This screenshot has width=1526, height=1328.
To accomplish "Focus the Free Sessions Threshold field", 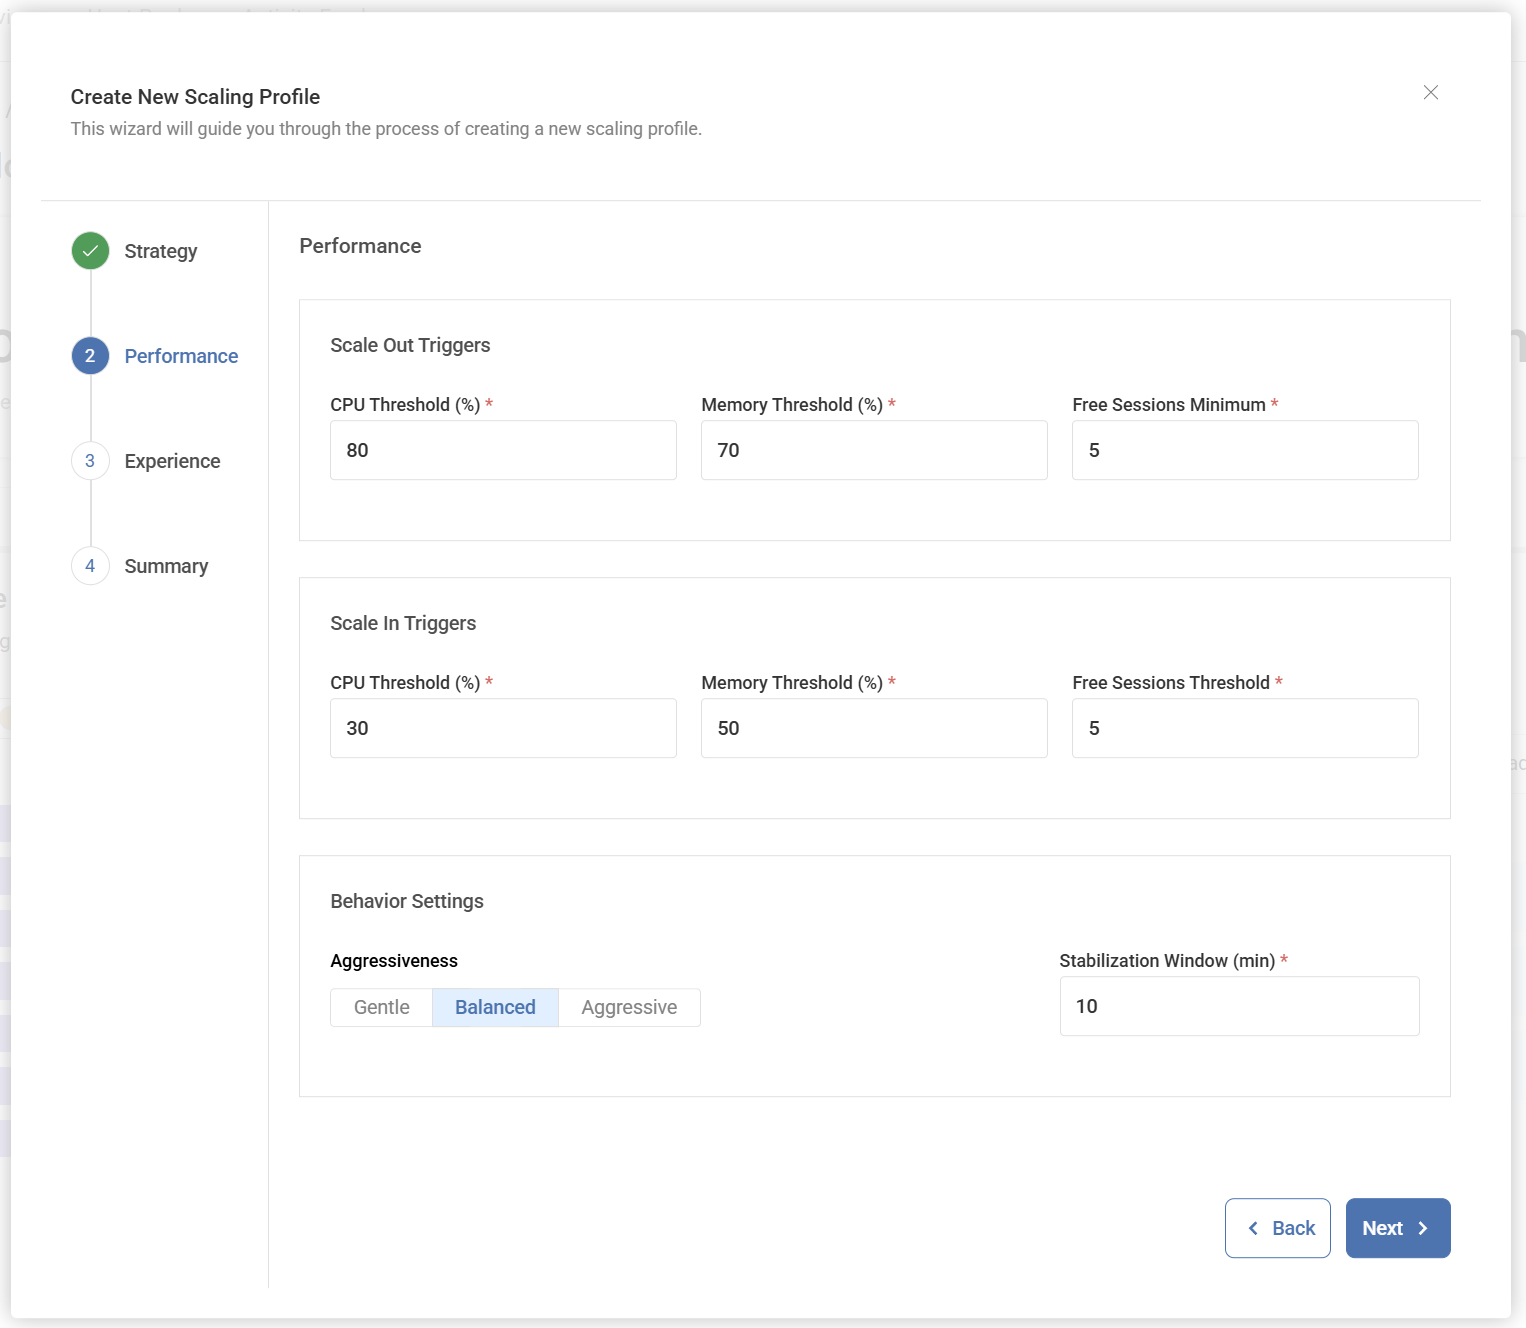I will coord(1245,728).
